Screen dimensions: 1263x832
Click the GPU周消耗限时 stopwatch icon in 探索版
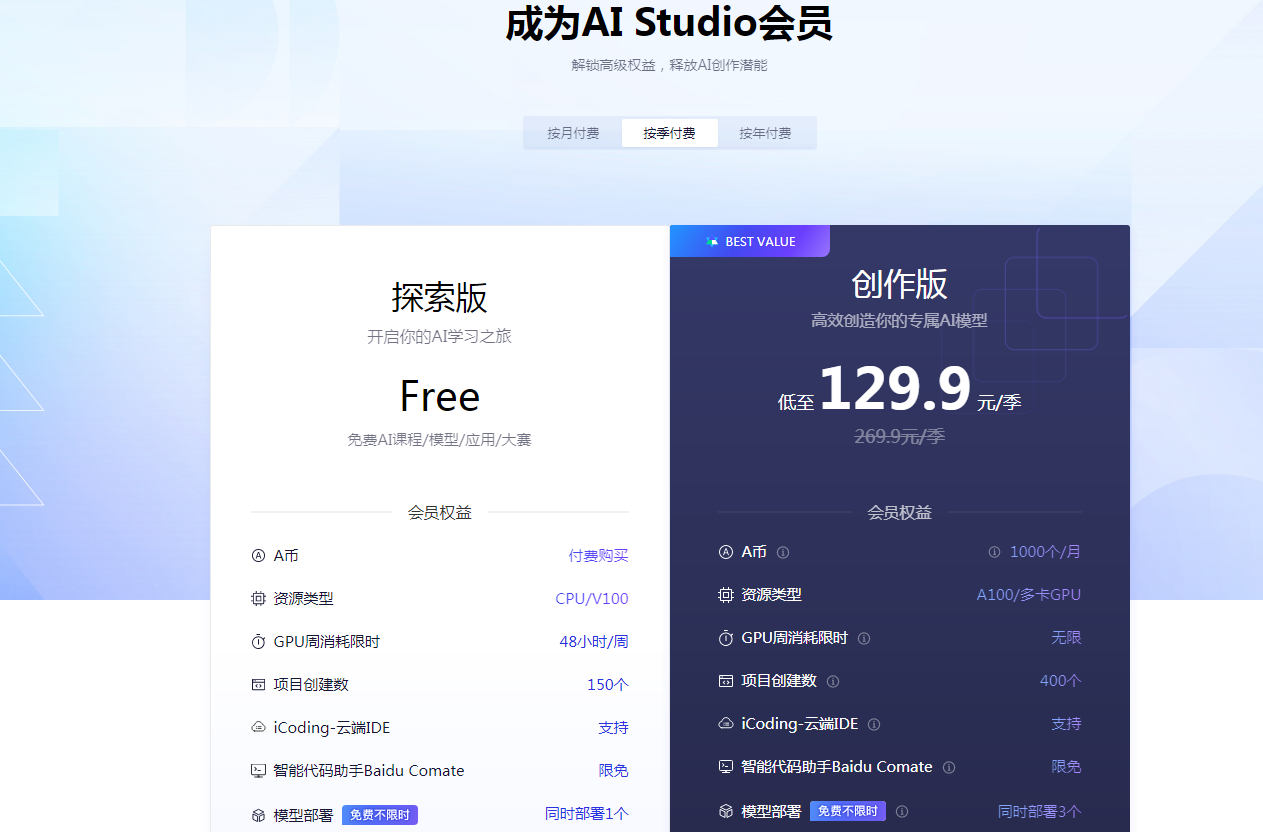pos(258,642)
